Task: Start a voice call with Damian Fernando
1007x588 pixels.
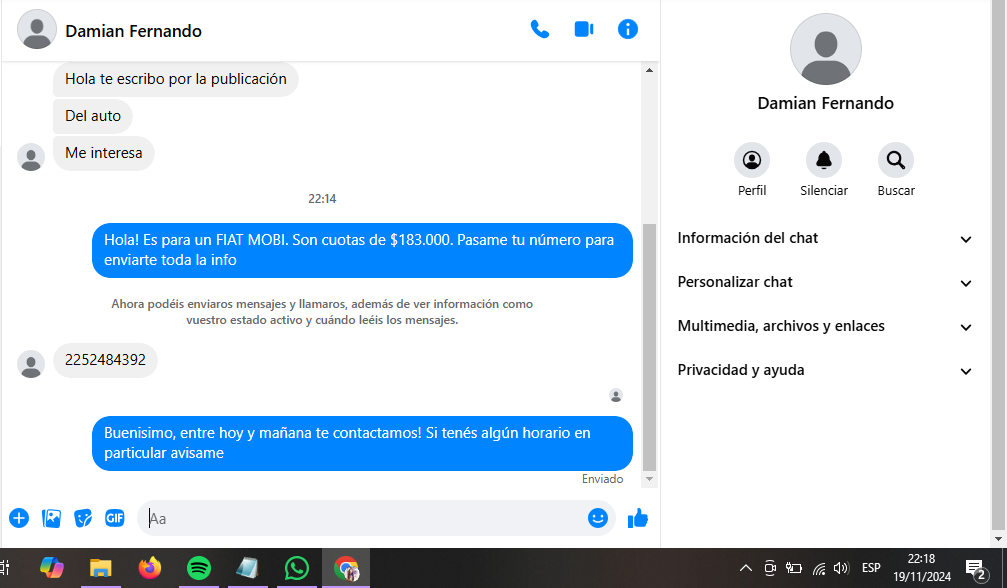Action: [540, 30]
